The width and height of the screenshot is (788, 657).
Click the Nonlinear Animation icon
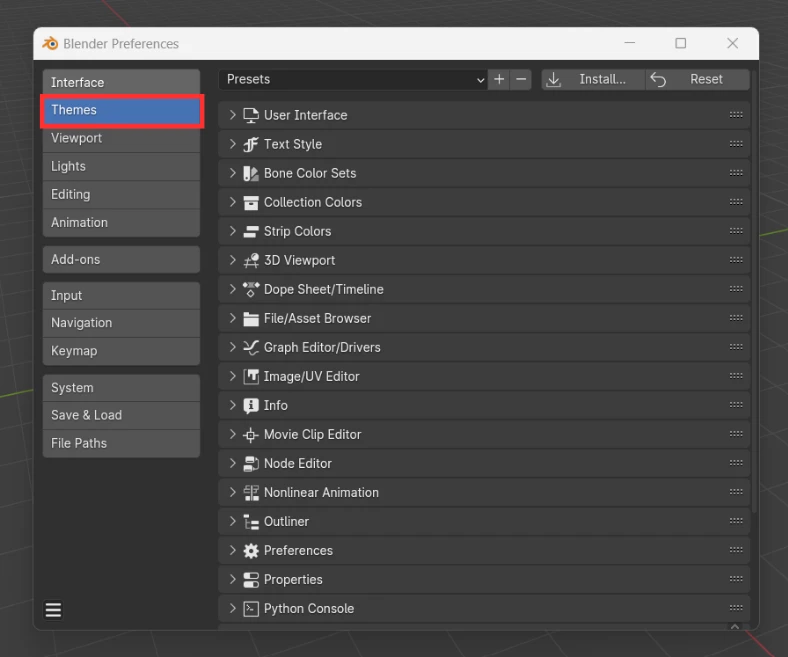coord(251,493)
